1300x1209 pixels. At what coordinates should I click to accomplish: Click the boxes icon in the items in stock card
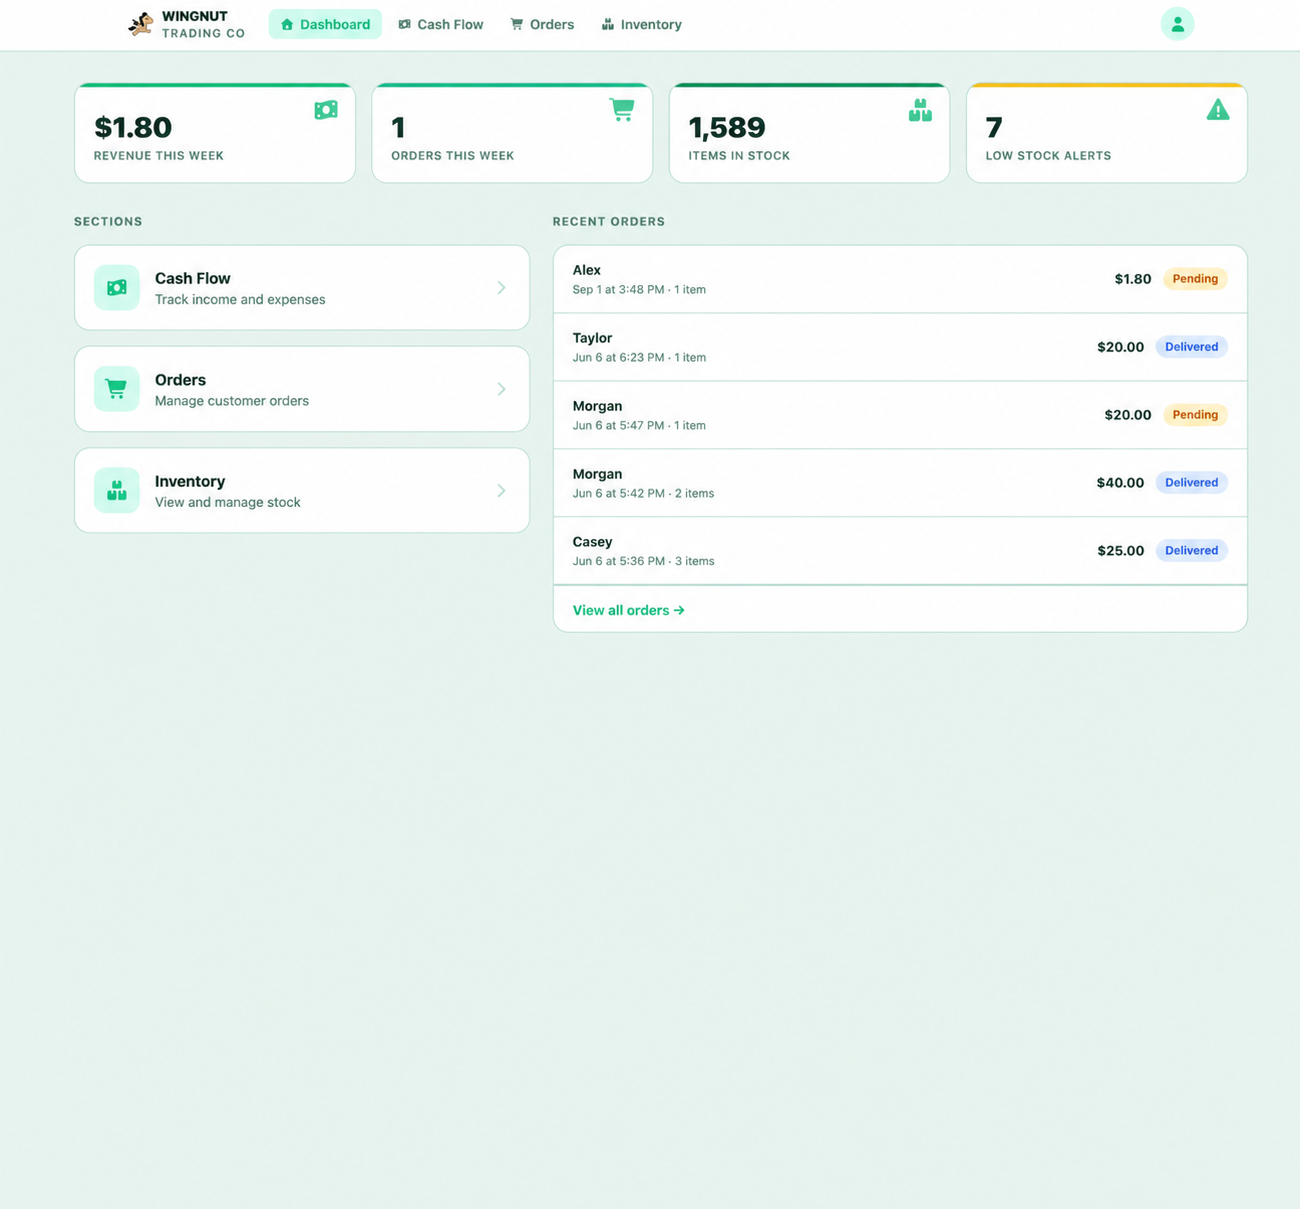point(920,110)
